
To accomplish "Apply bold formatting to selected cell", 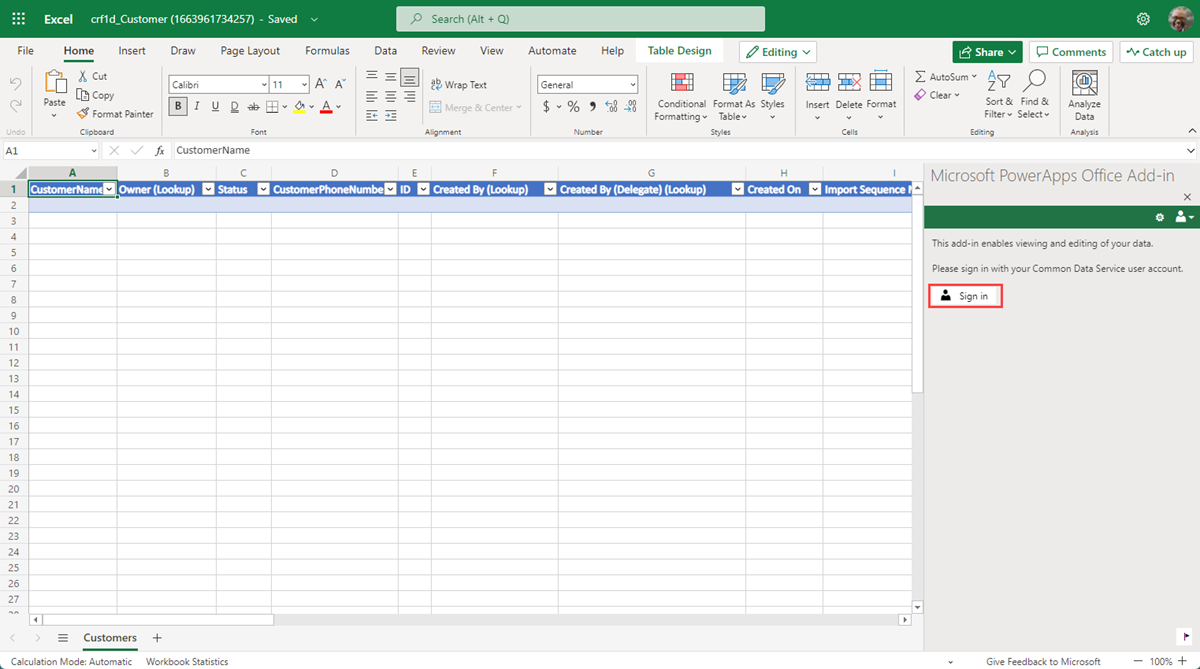I will click(178, 105).
